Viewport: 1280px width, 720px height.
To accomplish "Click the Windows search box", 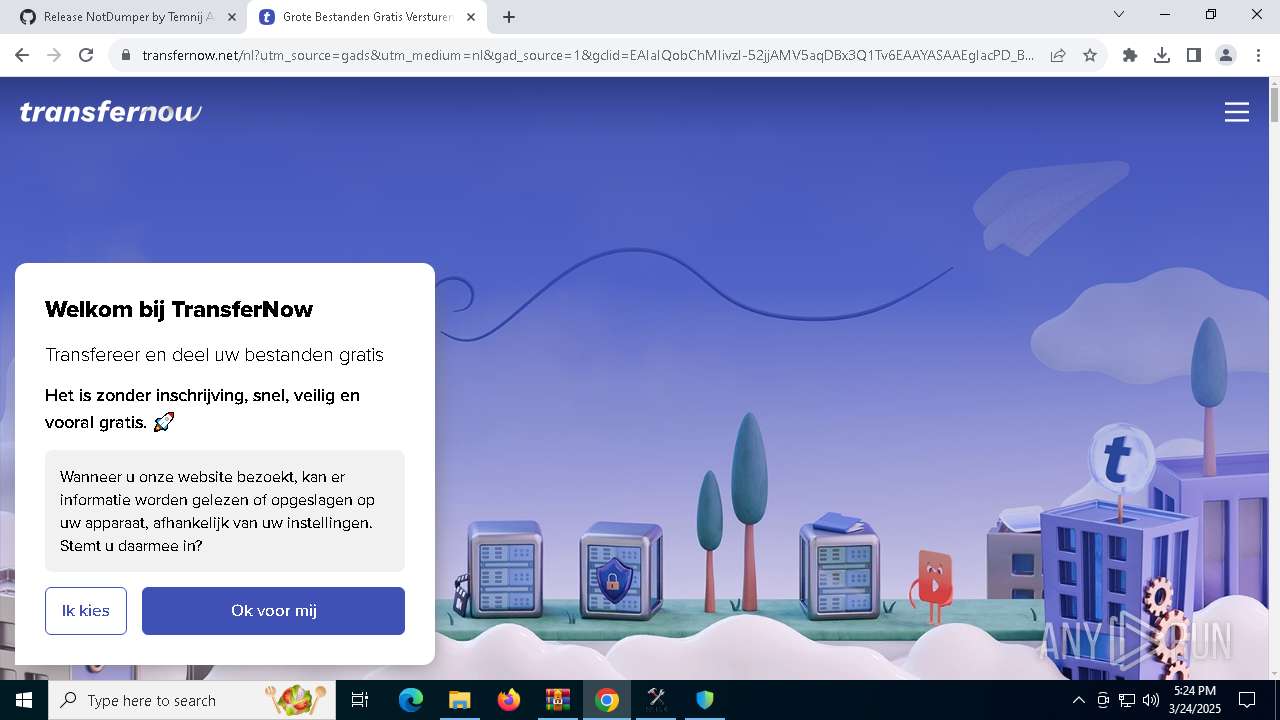I will point(192,700).
